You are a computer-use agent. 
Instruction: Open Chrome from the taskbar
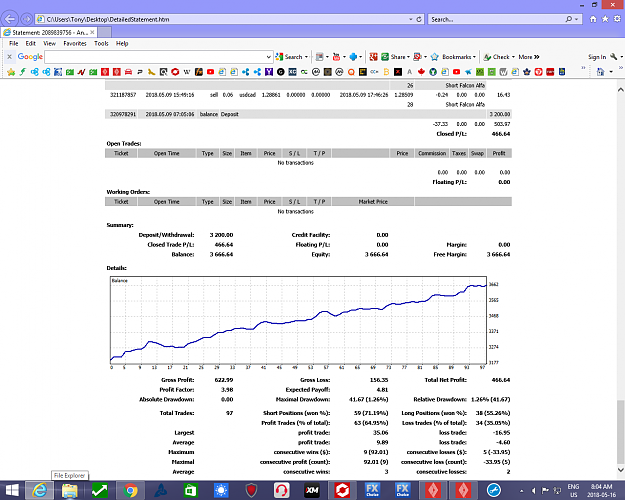coord(130,490)
